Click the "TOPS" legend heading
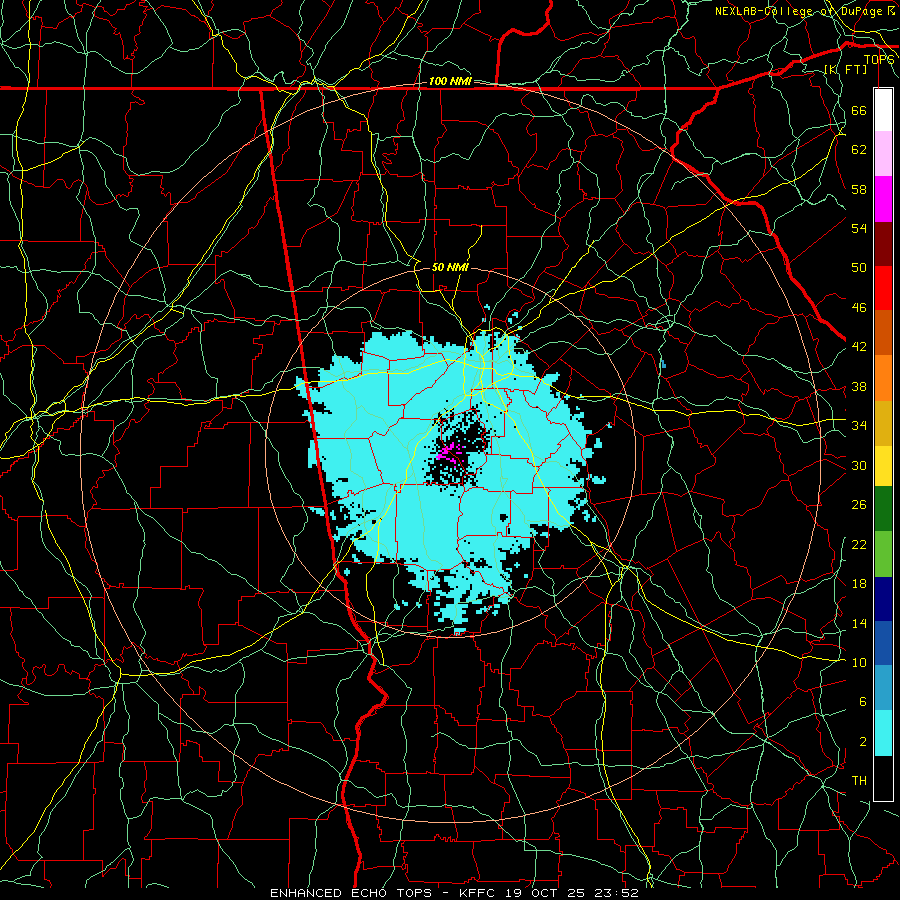The height and width of the screenshot is (900, 900). (x=879, y=60)
